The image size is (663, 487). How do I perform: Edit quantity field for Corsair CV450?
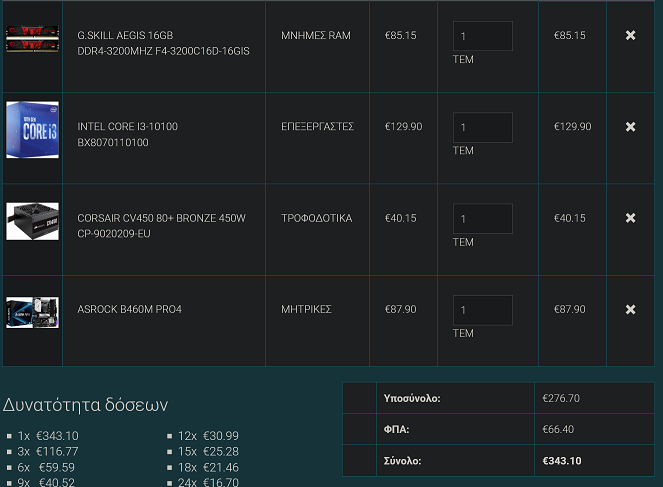(482, 219)
